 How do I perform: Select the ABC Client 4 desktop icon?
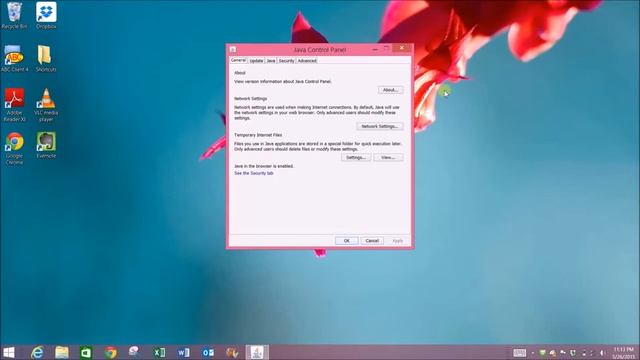14,58
